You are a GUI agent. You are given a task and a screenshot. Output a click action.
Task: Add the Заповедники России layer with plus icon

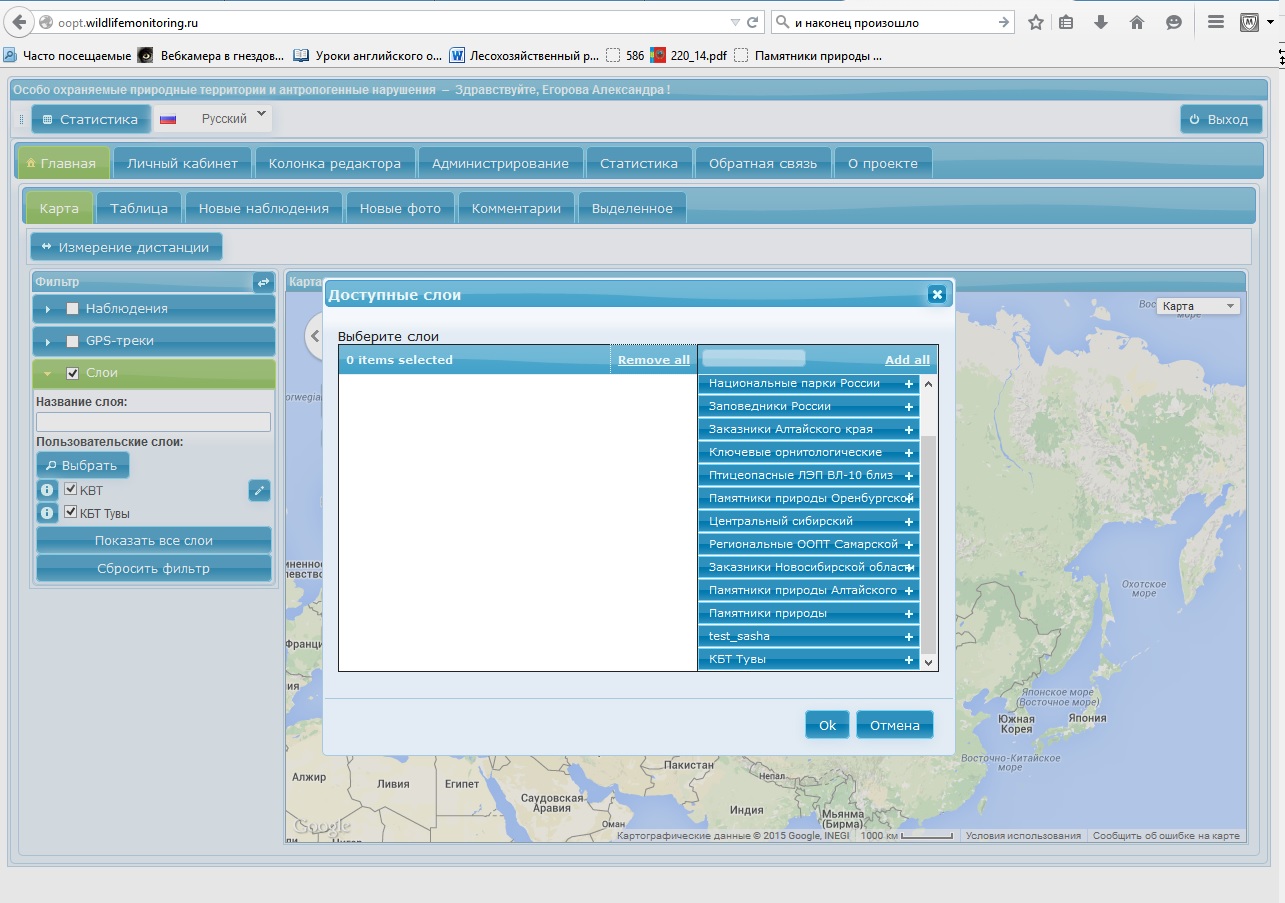(x=909, y=407)
